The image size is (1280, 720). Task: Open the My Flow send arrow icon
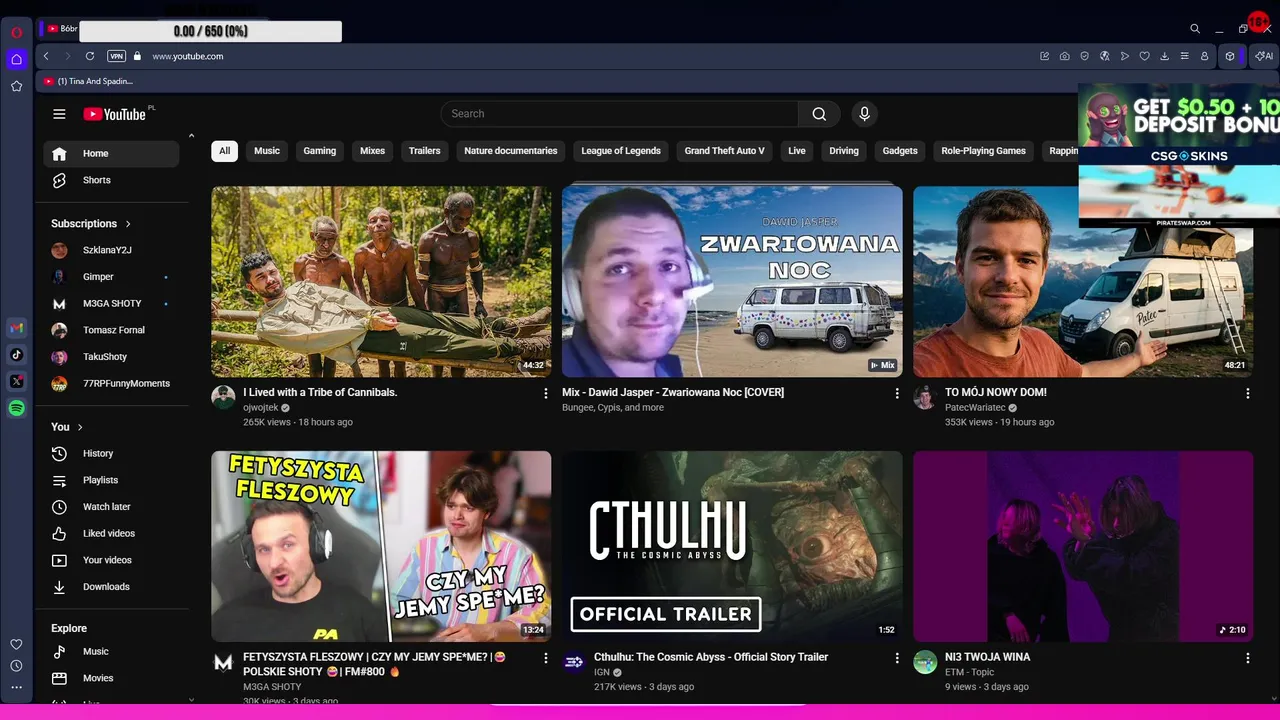tap(1125, 56)
